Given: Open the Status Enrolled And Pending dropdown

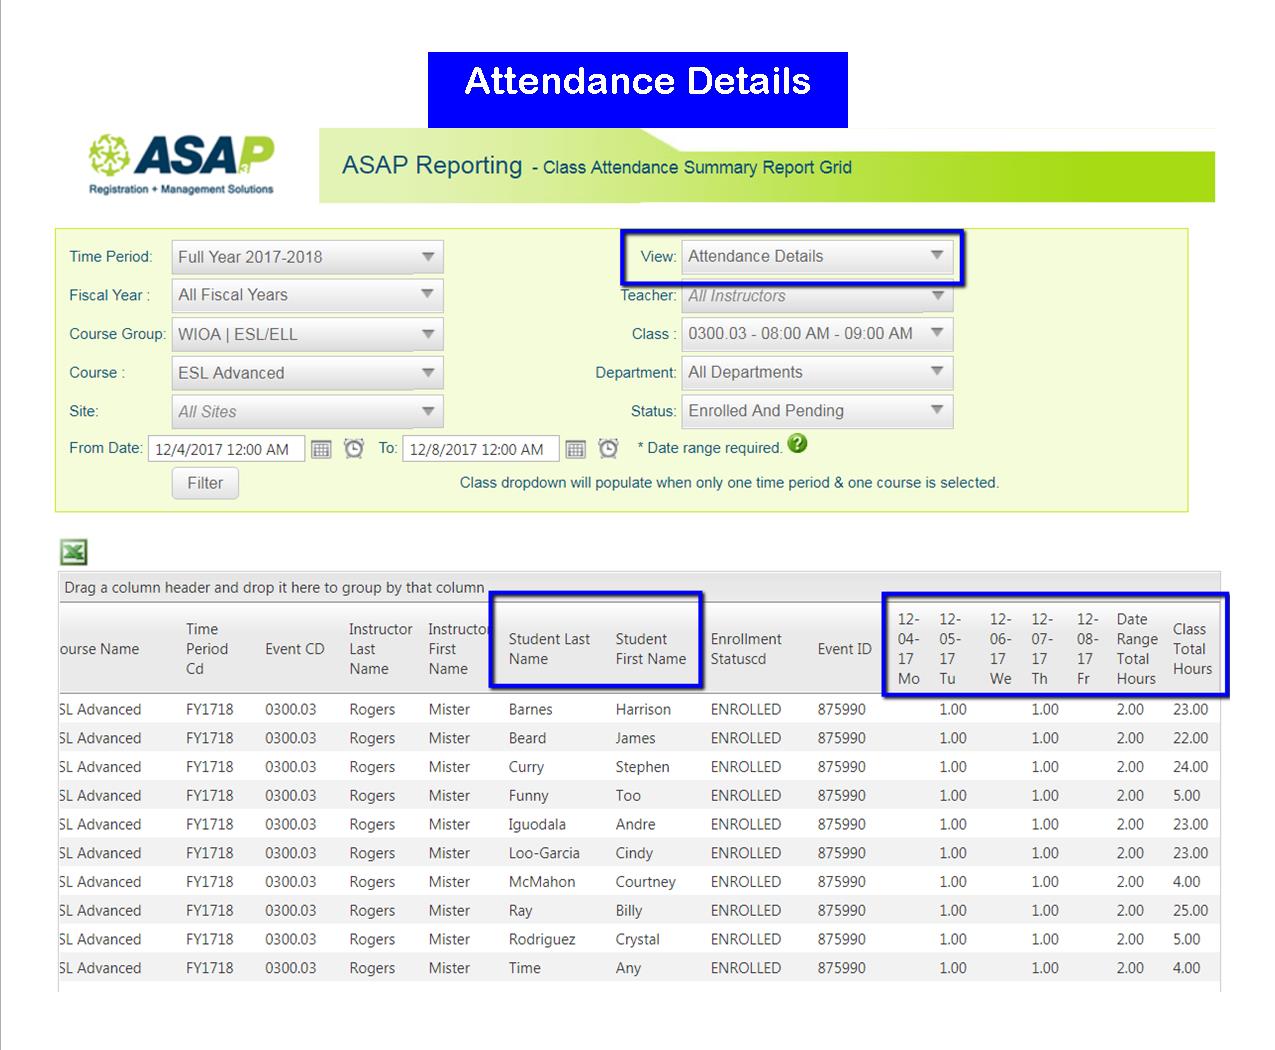Looking at the screenshot, I should pyautogui.click(x=936, y=410).
